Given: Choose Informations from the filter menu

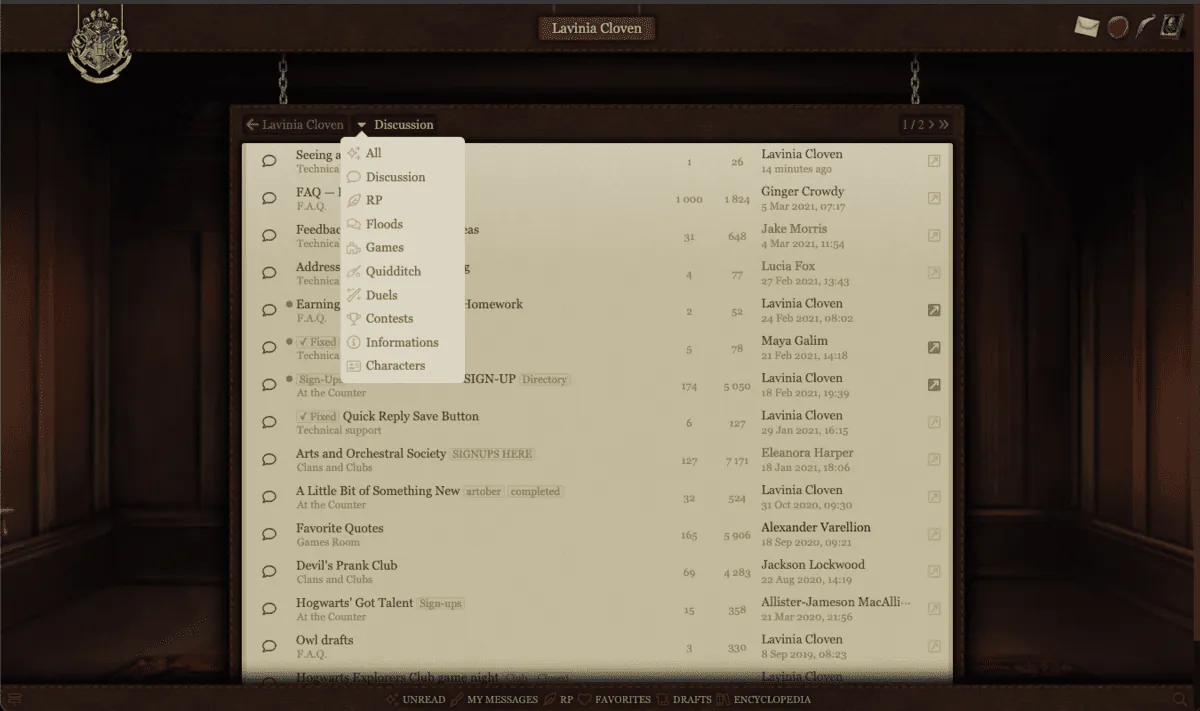Looking at the screenshot, I should (402, 342).
